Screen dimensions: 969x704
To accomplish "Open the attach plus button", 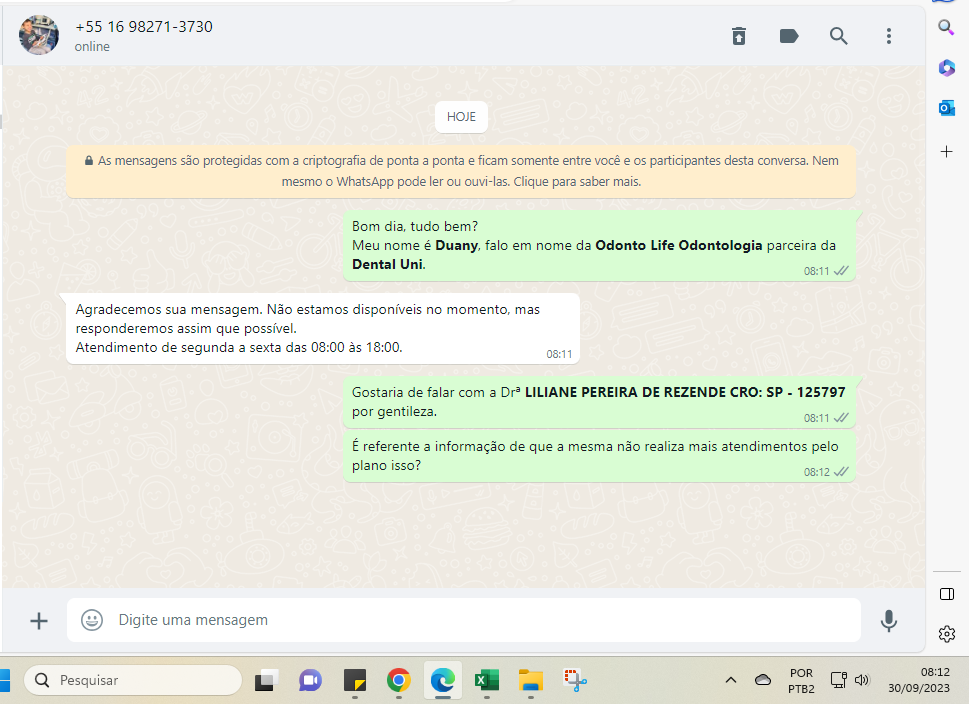I will pyautogui.click(x=39, y=621).
